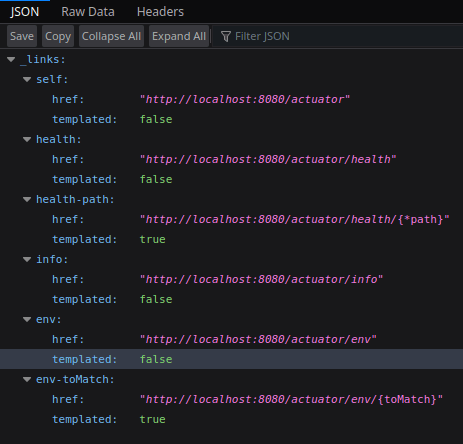Collapse the env node
The width and height of the screenshot is (463, 444).
coord(27,320)
